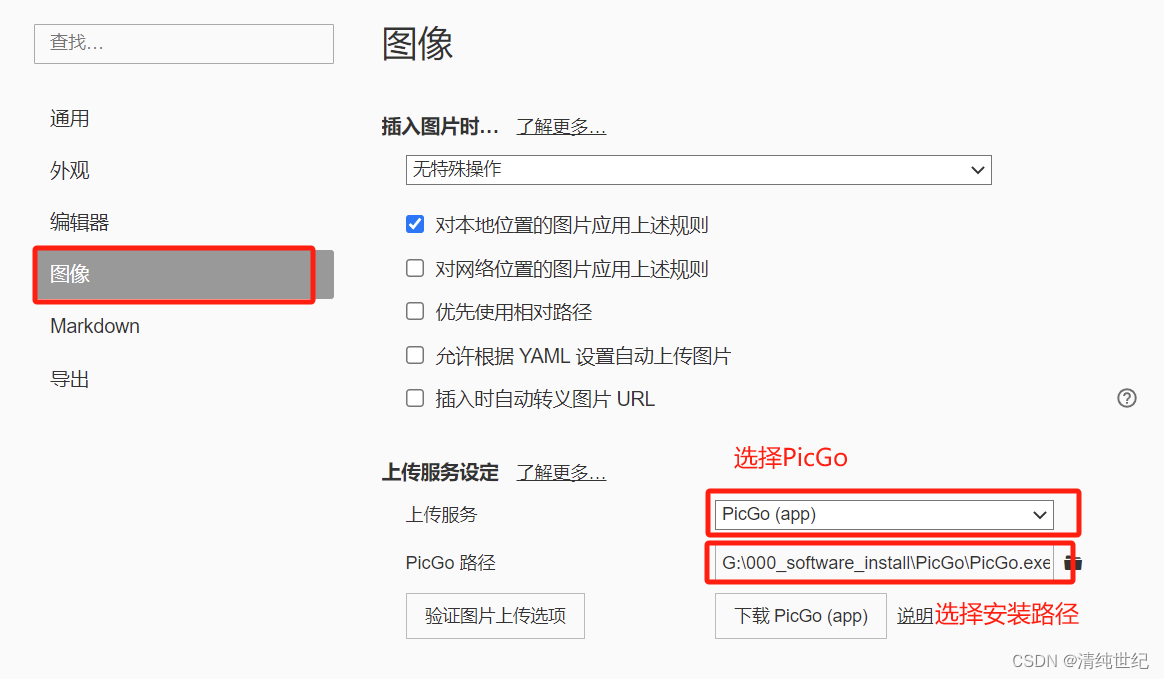Click 了解更多 next to 插入图片时
This screenshot has height=679, width=1164.
pos(560,126)
